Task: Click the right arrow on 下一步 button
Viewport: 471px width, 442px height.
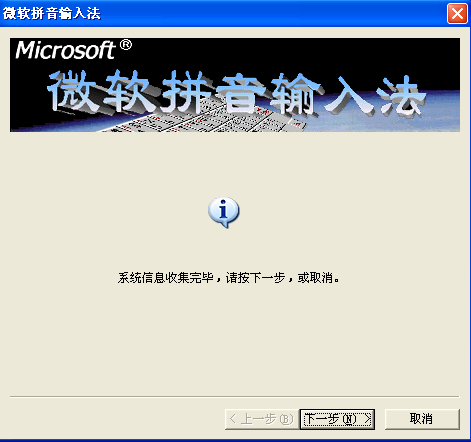Action: click(367, 419)
